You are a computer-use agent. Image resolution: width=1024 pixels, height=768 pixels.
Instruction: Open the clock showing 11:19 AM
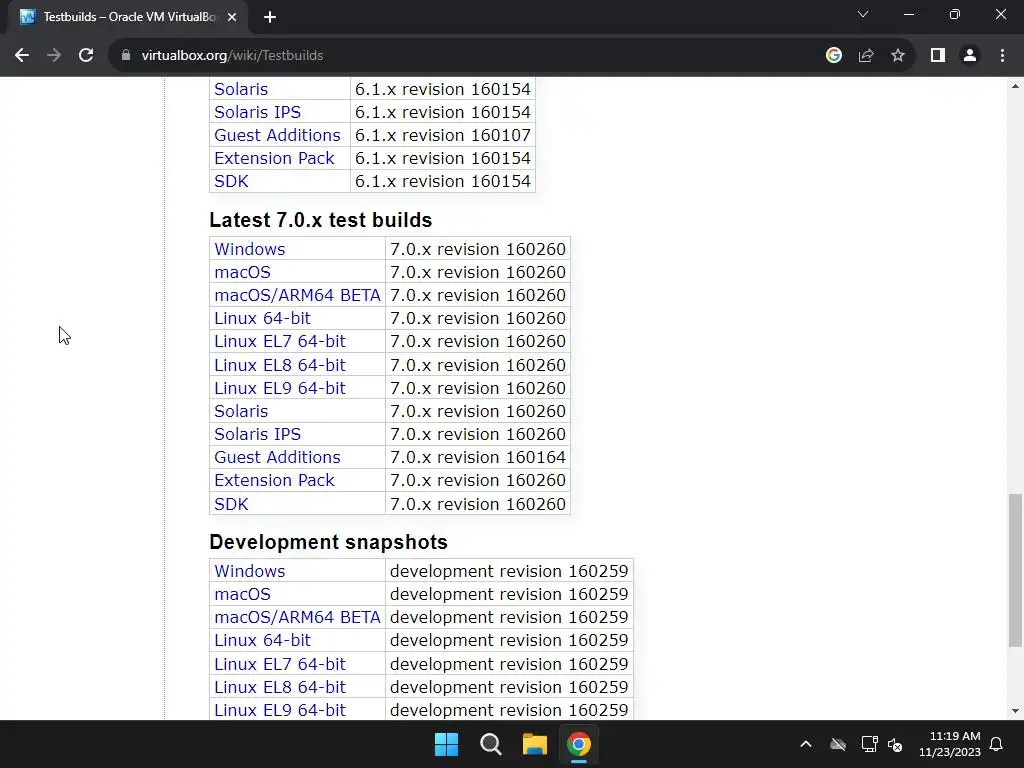(950, 744)
